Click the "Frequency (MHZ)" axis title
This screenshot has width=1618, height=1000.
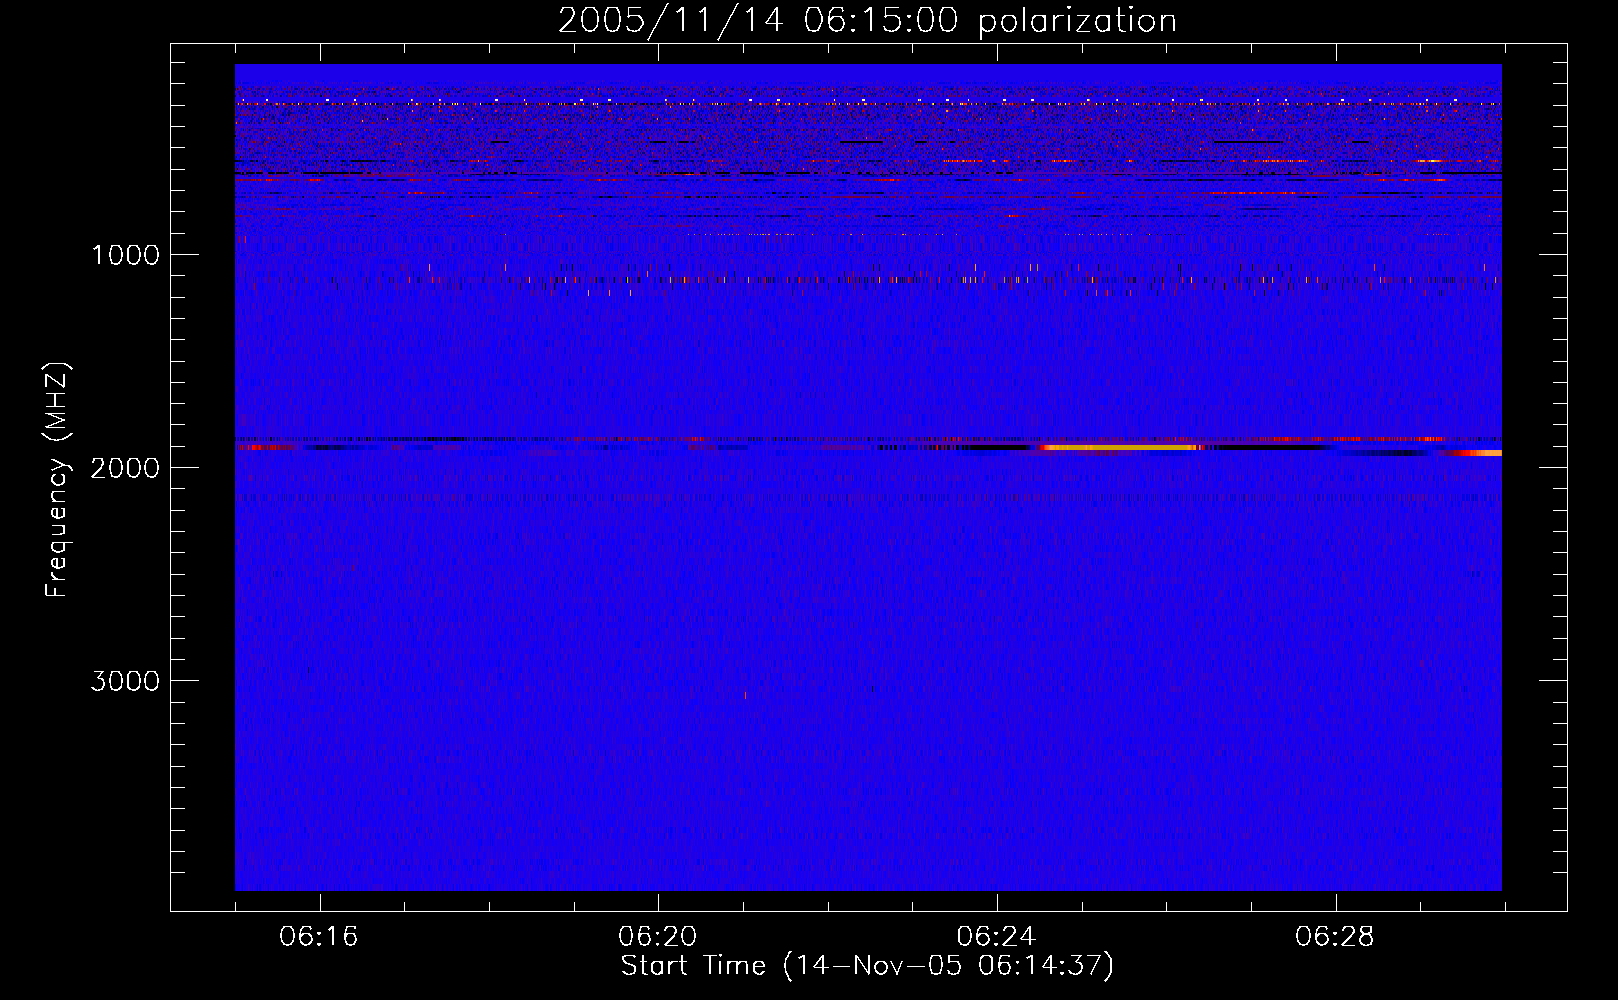[56, 480]
